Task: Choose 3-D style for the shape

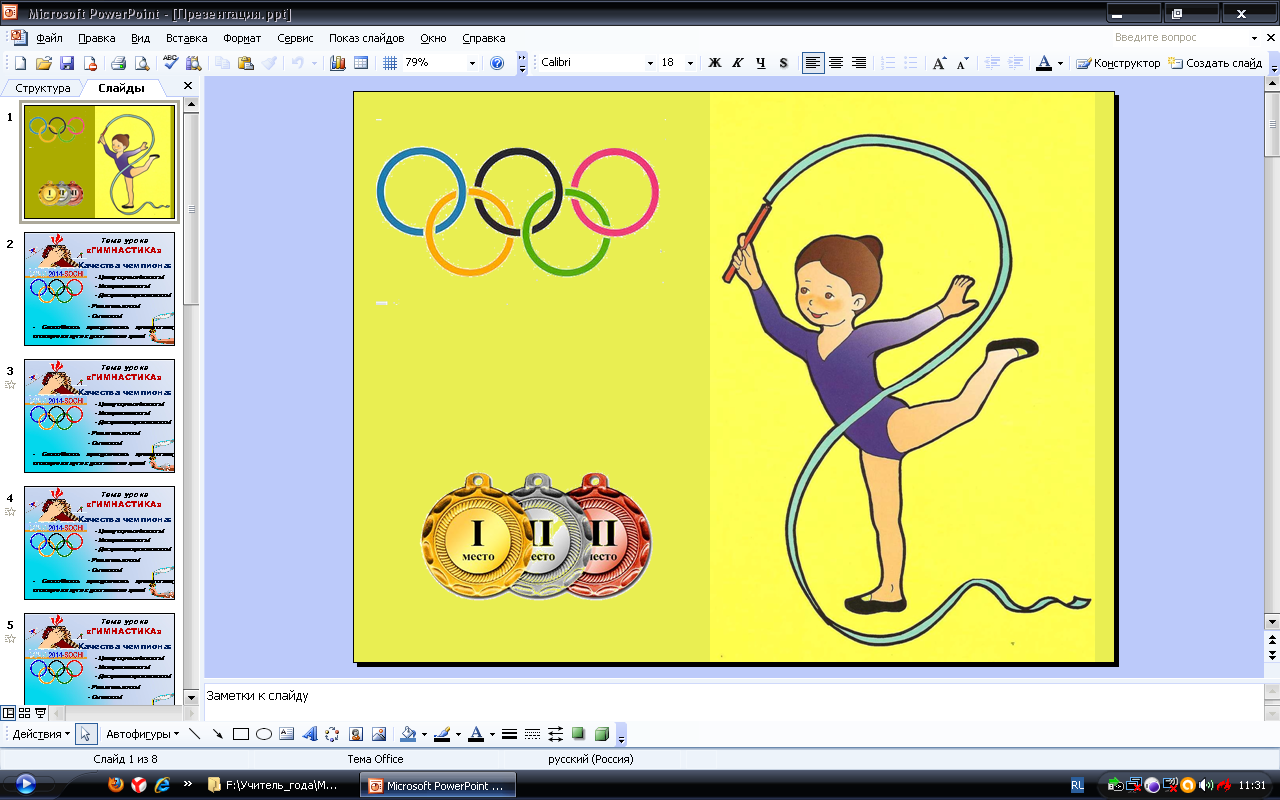Action: coord(601,734)
